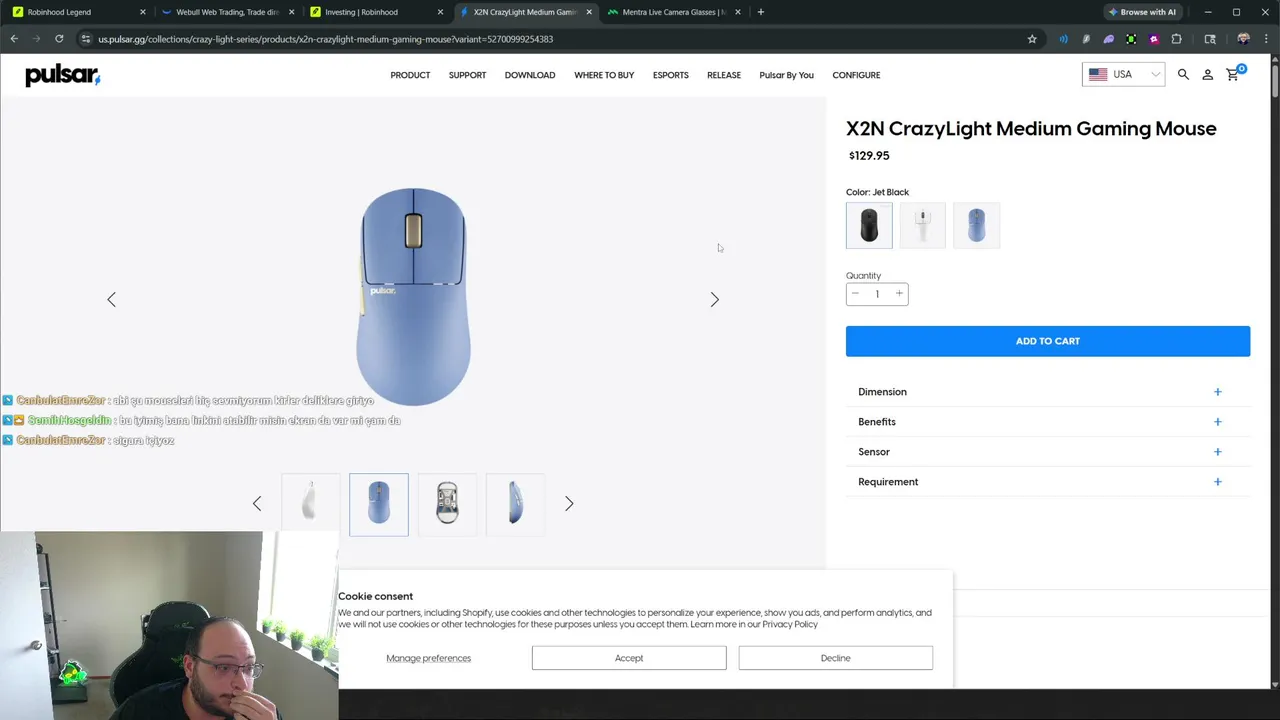This screenshot has height=720, width=1280.
Task: Open the RELEASE menu
Action: [x=724, y=75]
